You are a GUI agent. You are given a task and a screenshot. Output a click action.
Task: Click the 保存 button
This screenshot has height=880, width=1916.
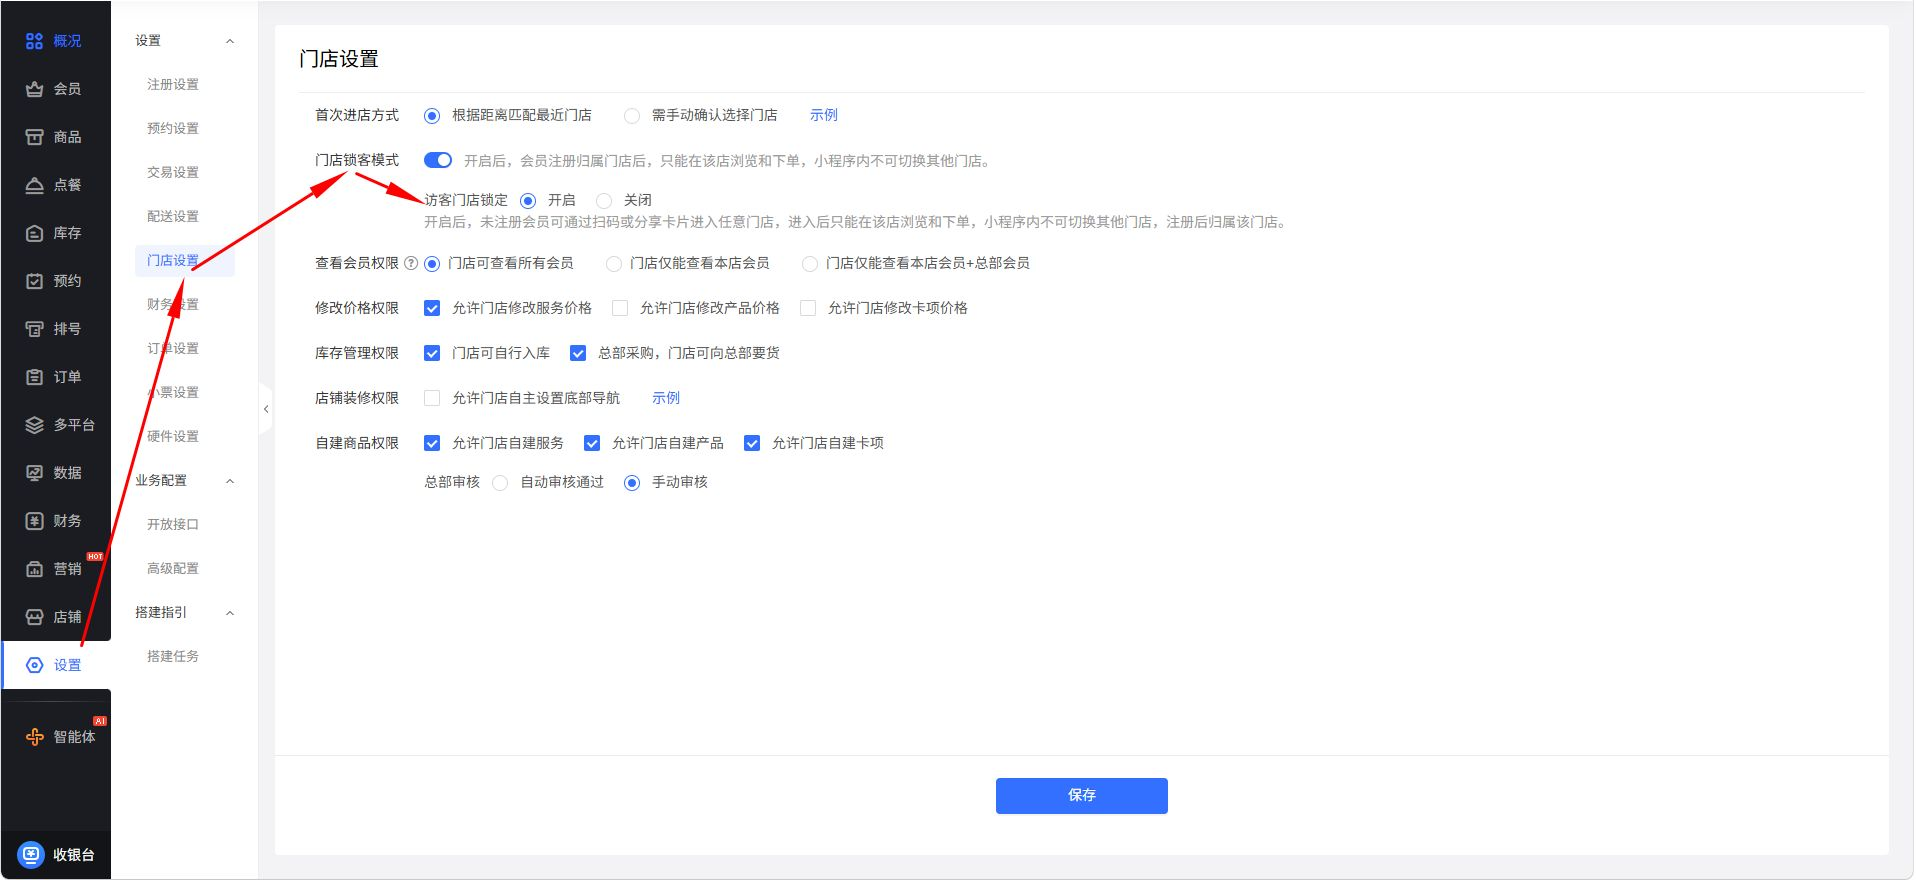coord(1081,796)
